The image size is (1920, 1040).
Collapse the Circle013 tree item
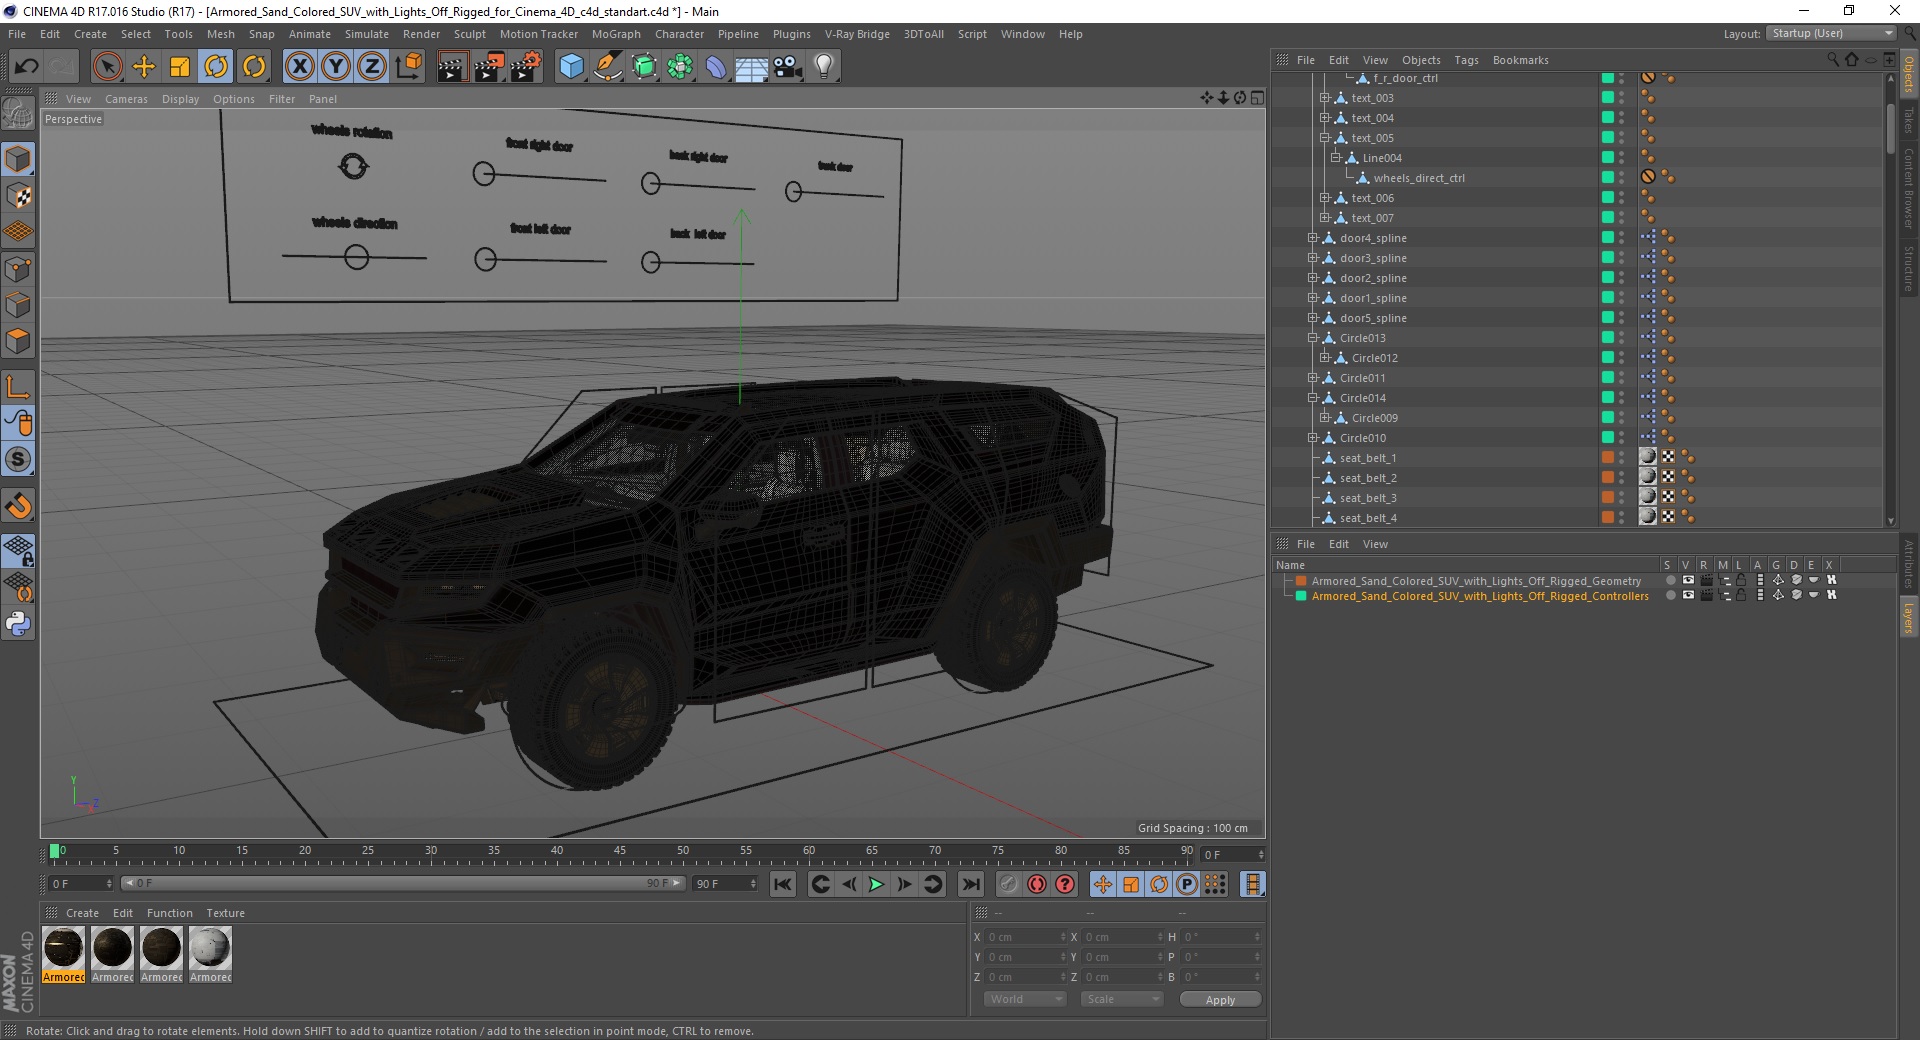pos(1313,338)
